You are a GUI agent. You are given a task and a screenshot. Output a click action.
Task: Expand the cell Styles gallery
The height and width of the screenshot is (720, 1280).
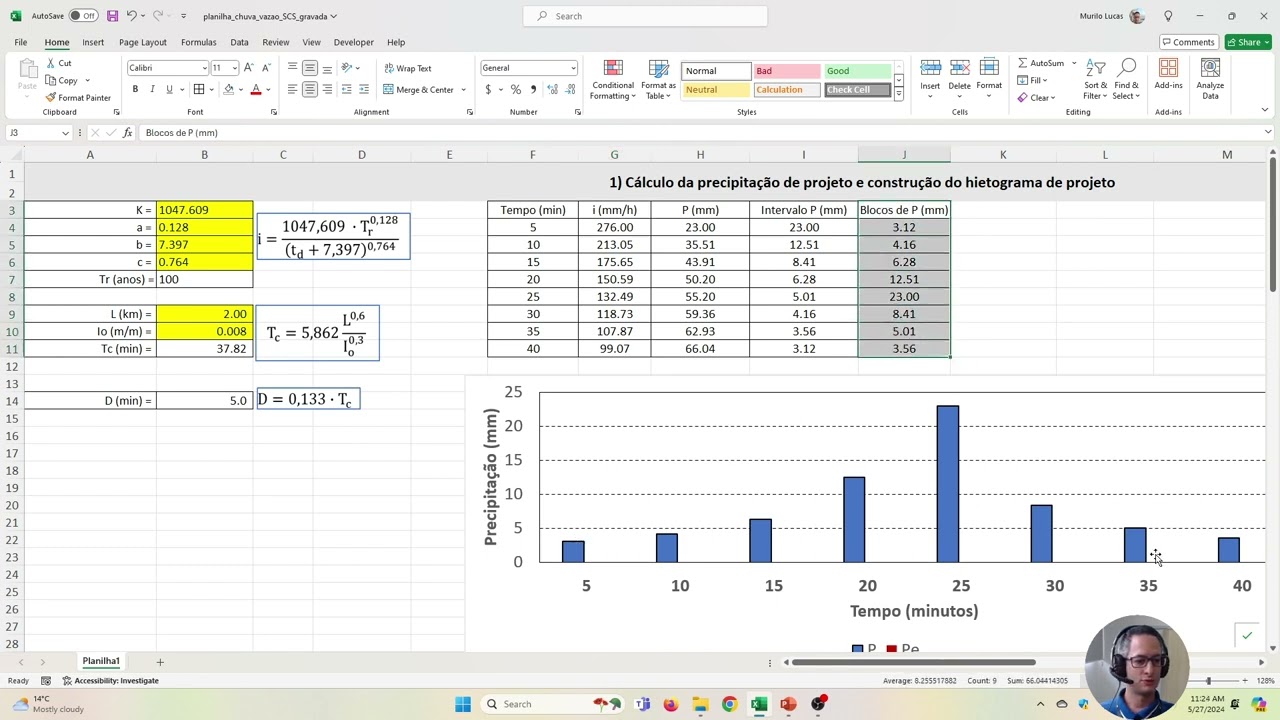(898, 94)
